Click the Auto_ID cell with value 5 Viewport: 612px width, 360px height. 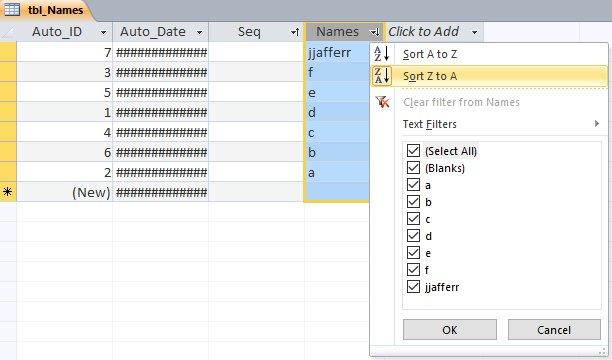[x=65, y=93]
